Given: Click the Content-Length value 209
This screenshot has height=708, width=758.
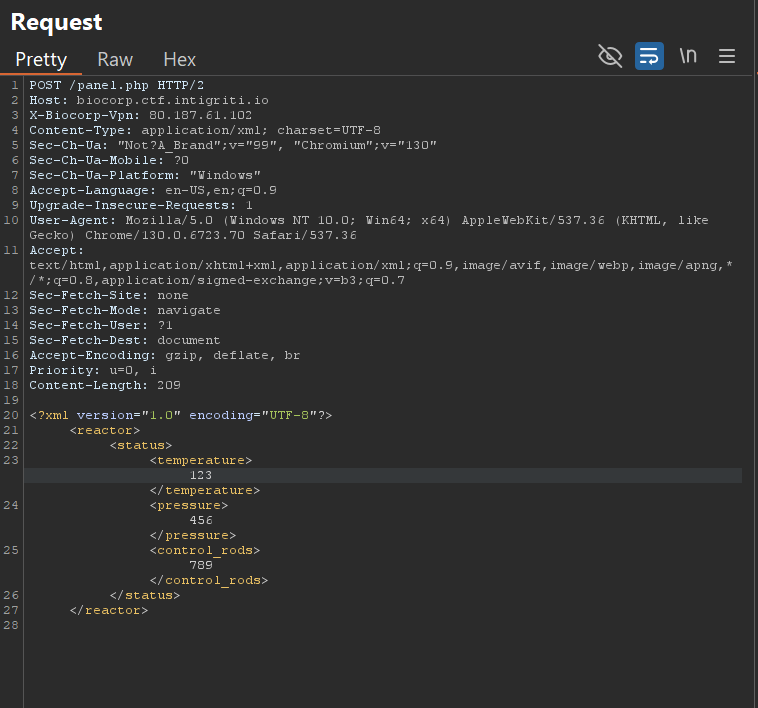Looking at the screenshot, I should point(169,385).
